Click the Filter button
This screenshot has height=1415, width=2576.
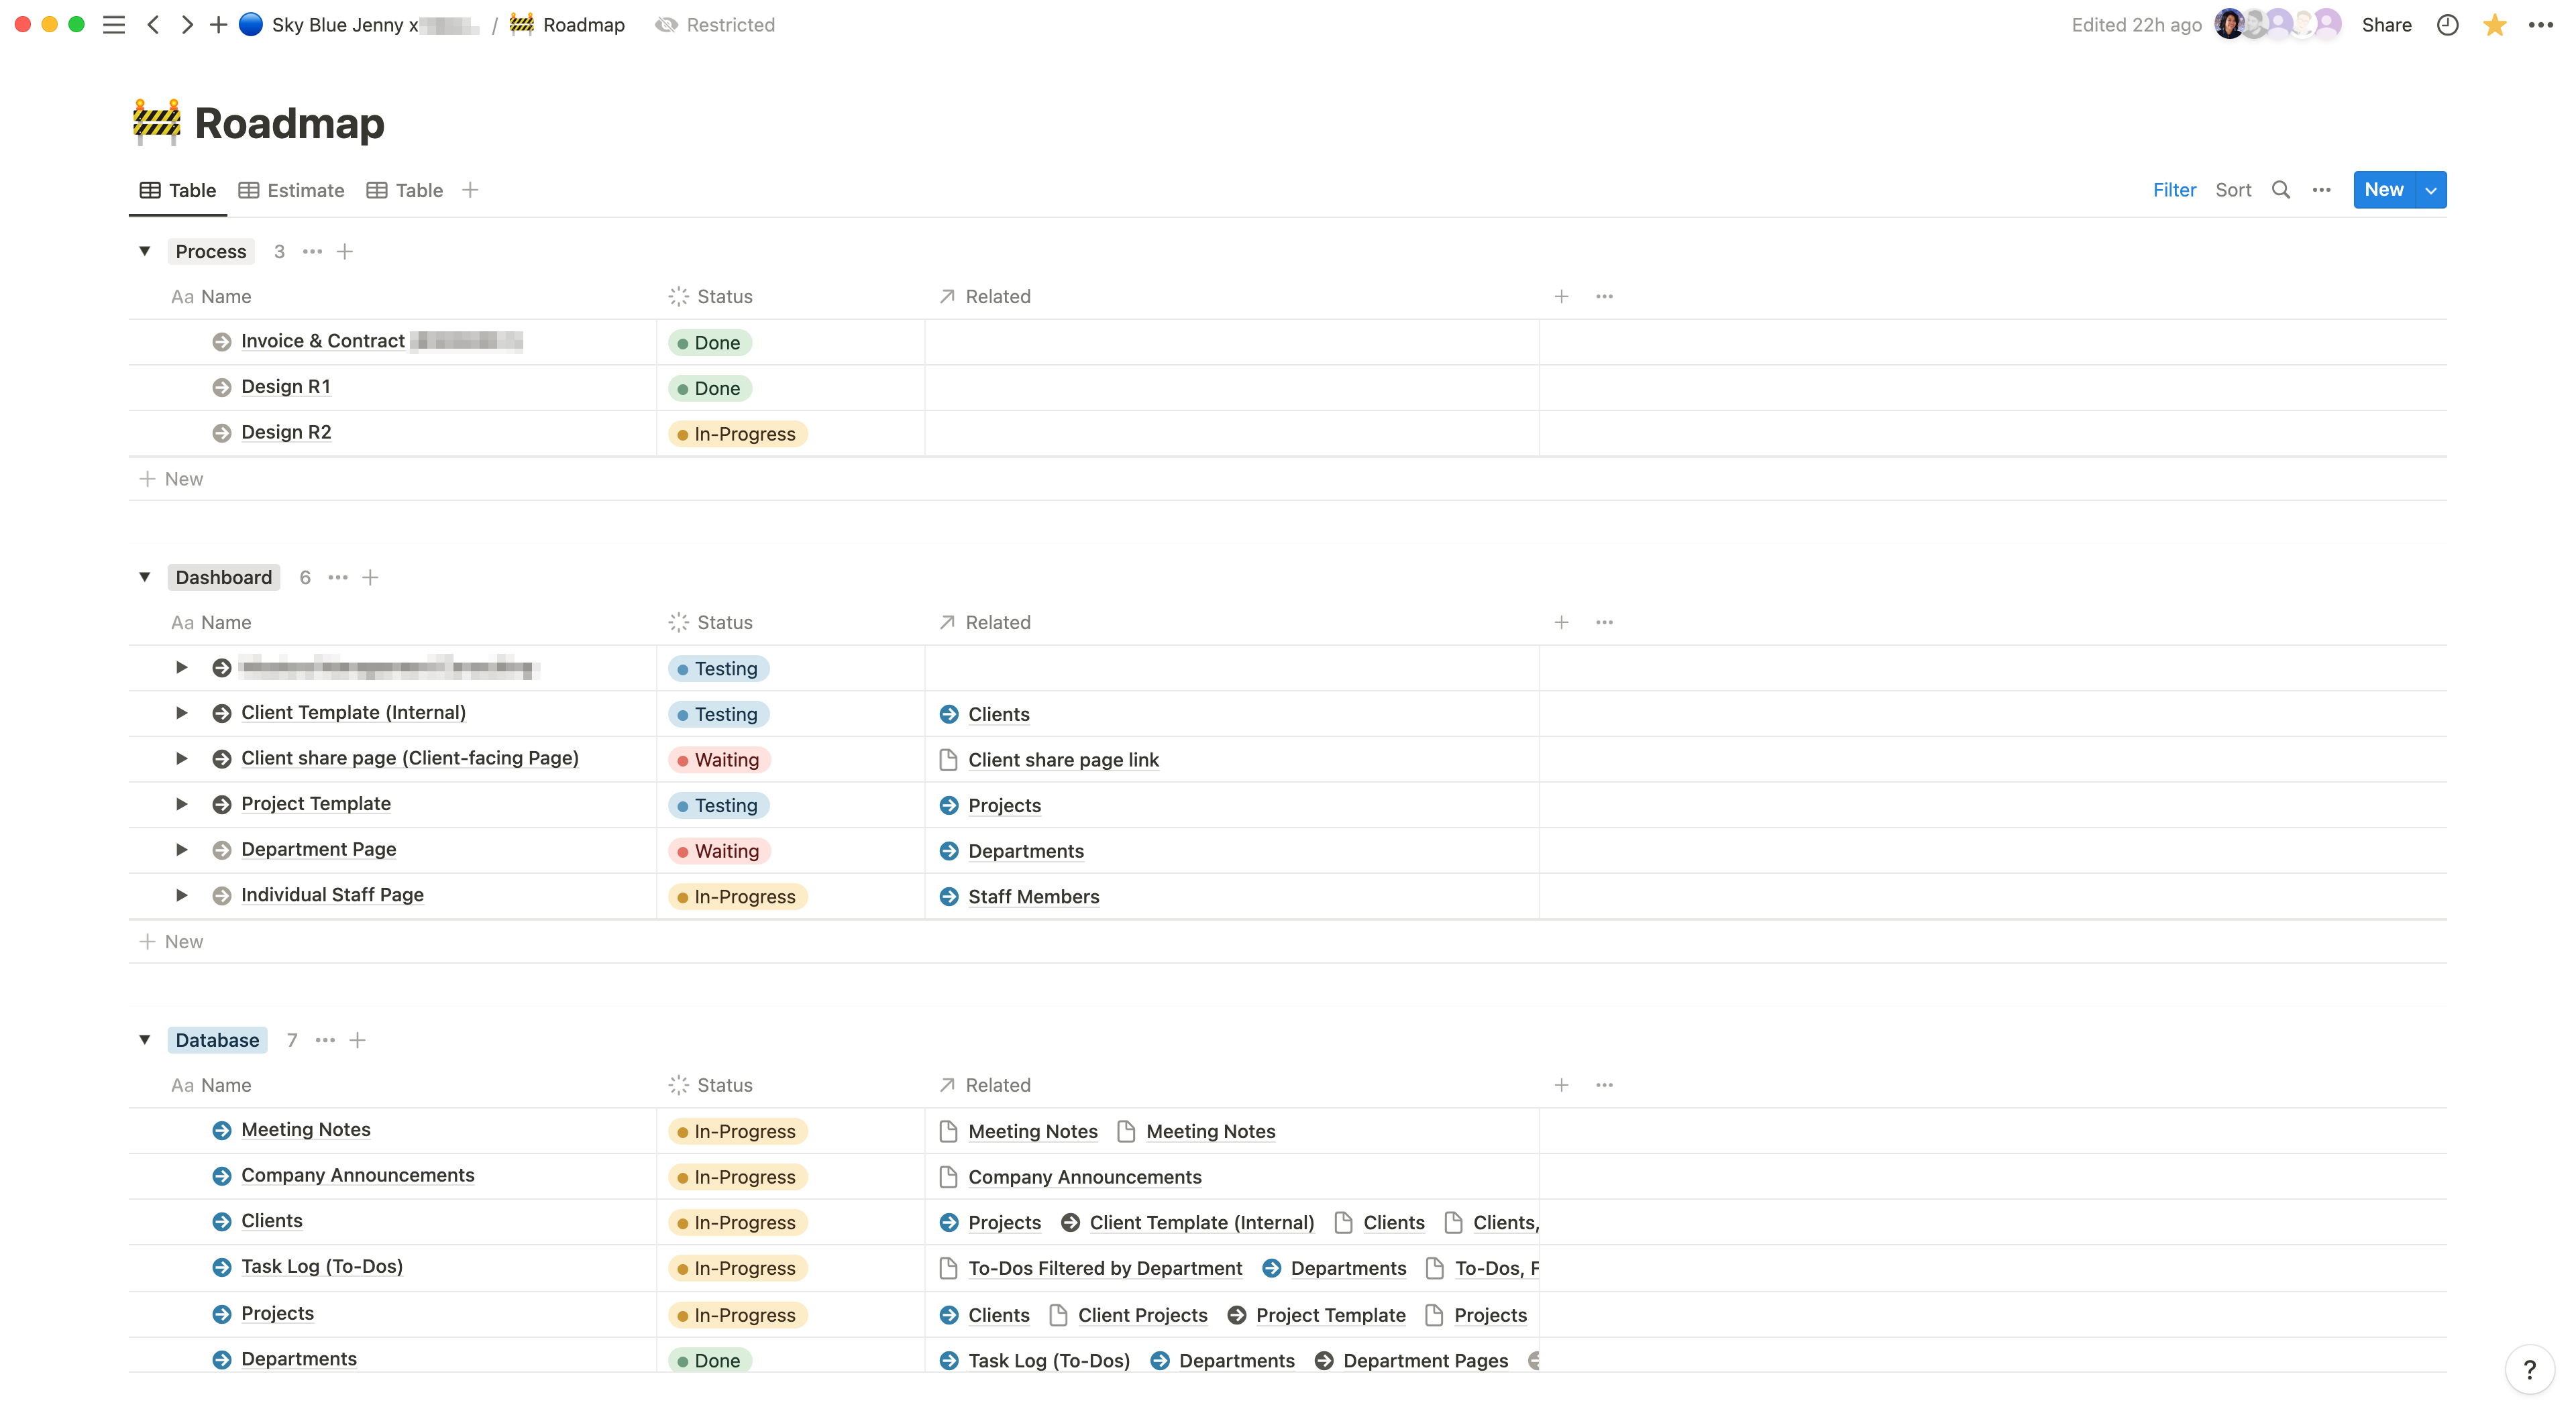point(2174,190)
